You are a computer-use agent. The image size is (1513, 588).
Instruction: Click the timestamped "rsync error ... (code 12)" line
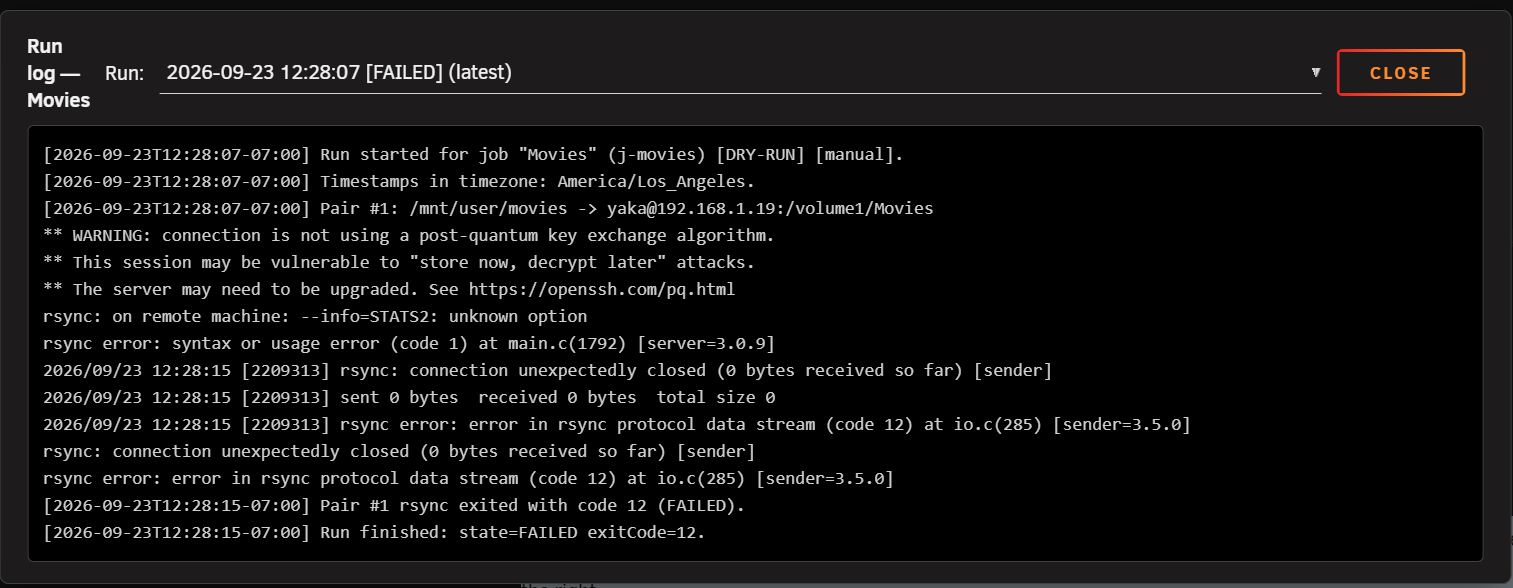[617, 424]
